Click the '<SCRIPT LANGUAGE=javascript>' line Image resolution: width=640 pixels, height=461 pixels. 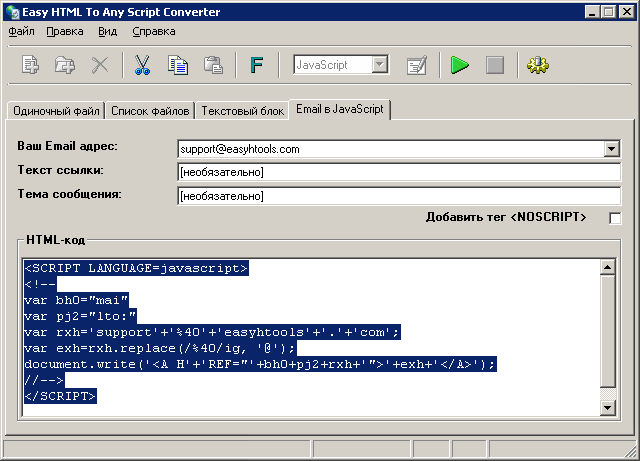click(x=136, y=268)
